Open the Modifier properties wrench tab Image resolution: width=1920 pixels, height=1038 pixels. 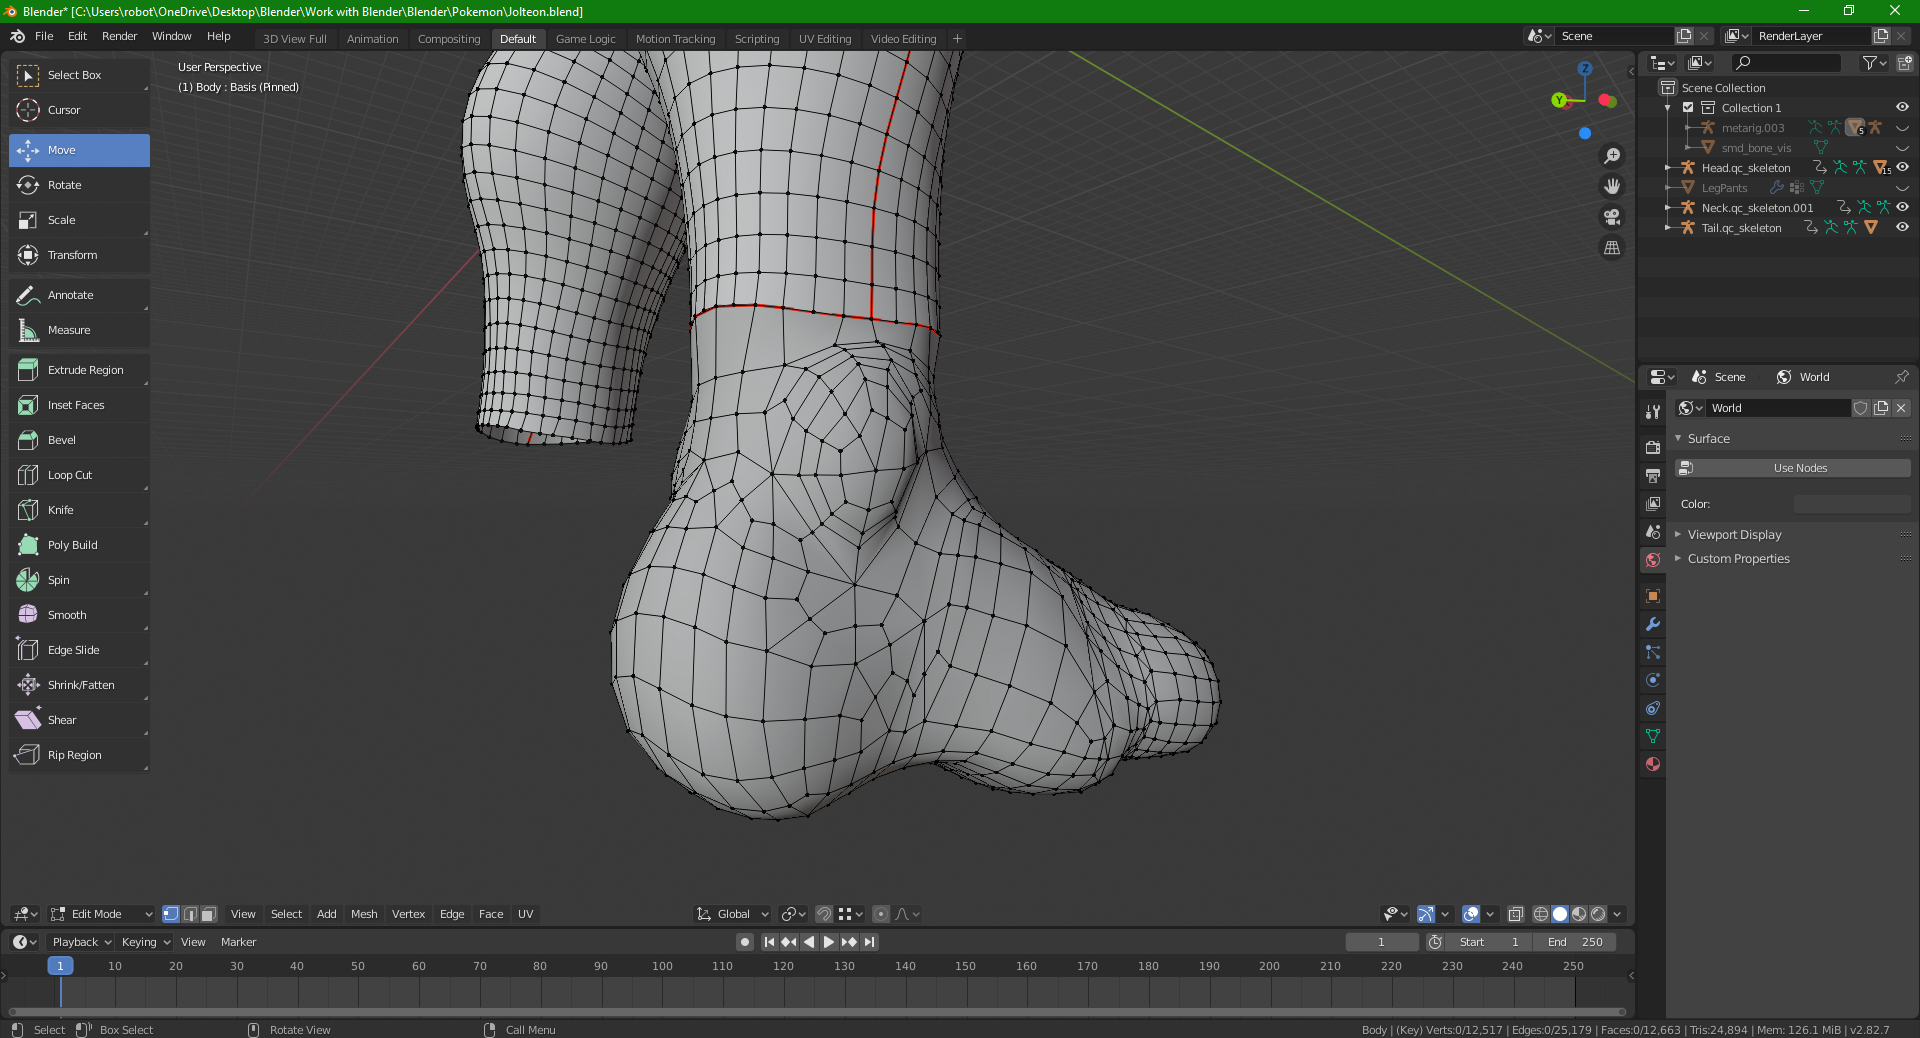(x=1653, y=624)
